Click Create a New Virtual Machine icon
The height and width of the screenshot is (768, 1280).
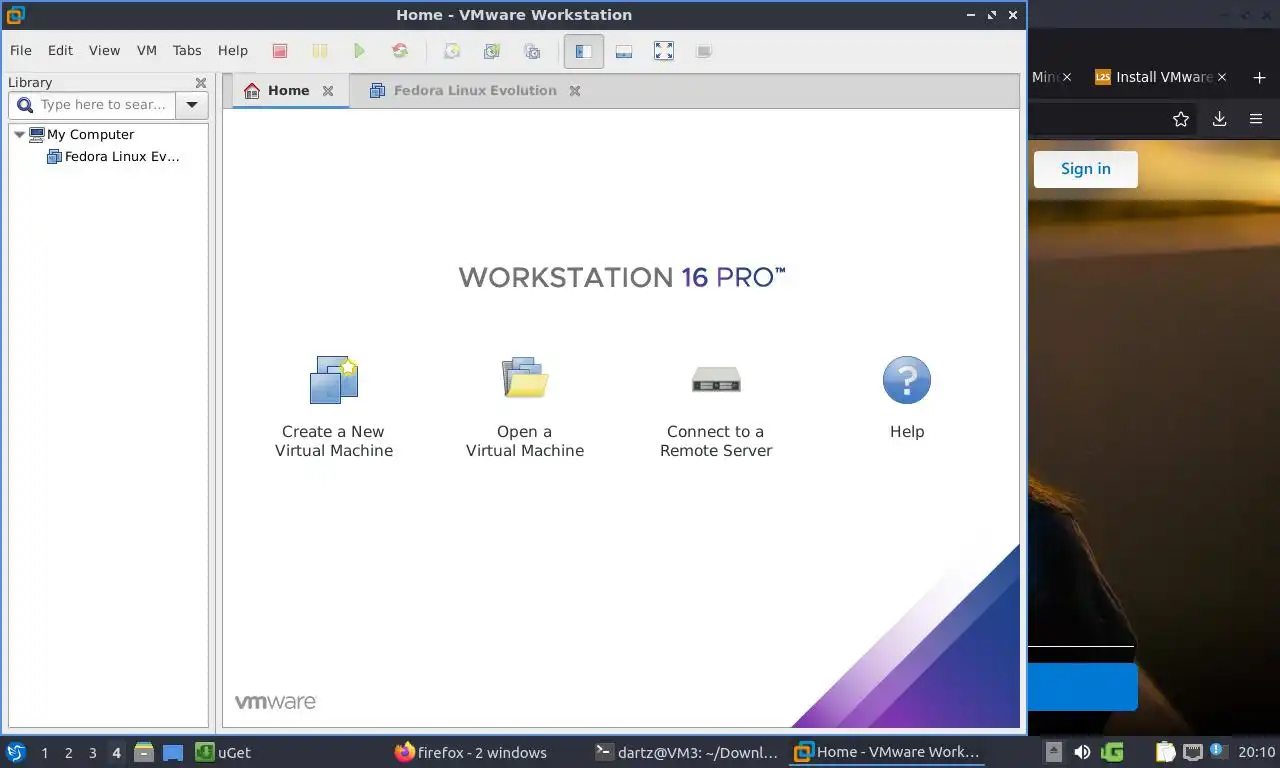click(x=334, y=380)
